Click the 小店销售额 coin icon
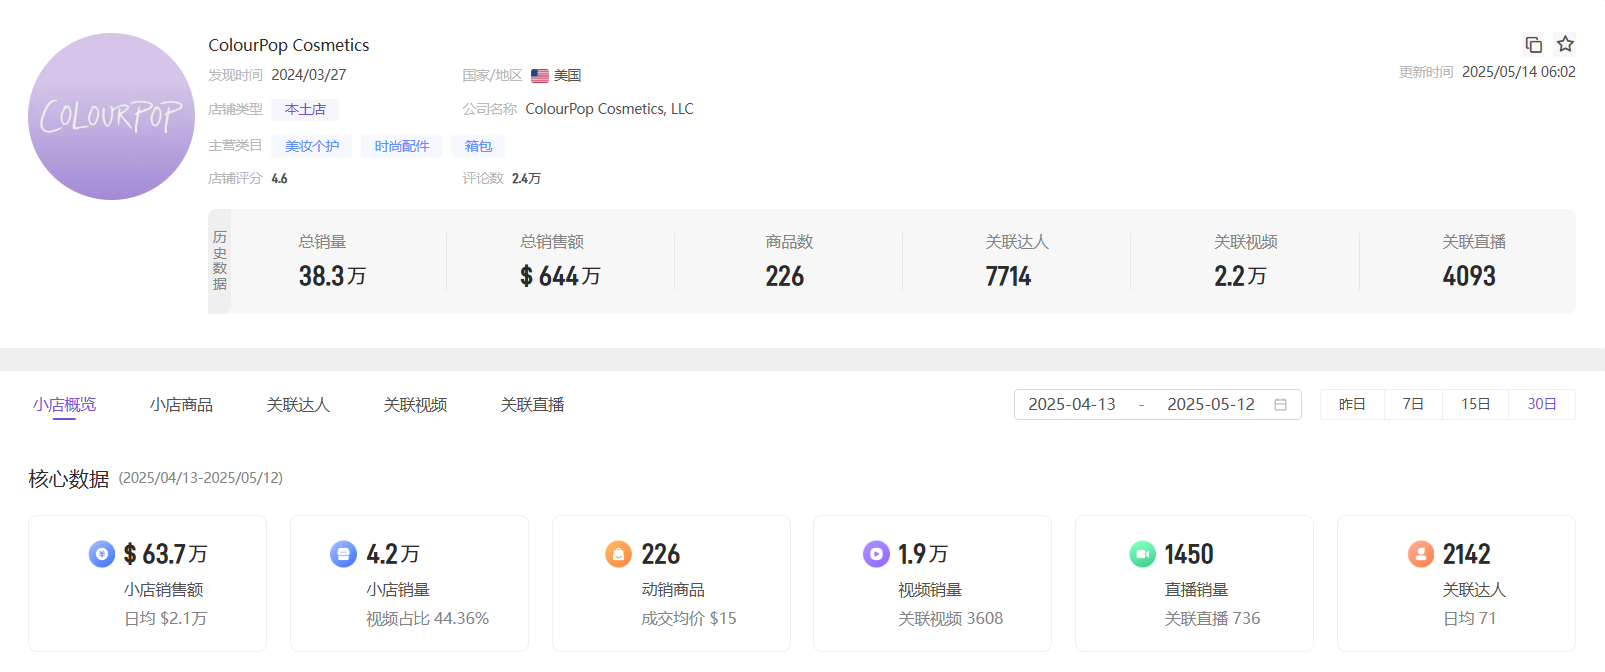The width and height of the screenshot is (1605, 672). 102,553
